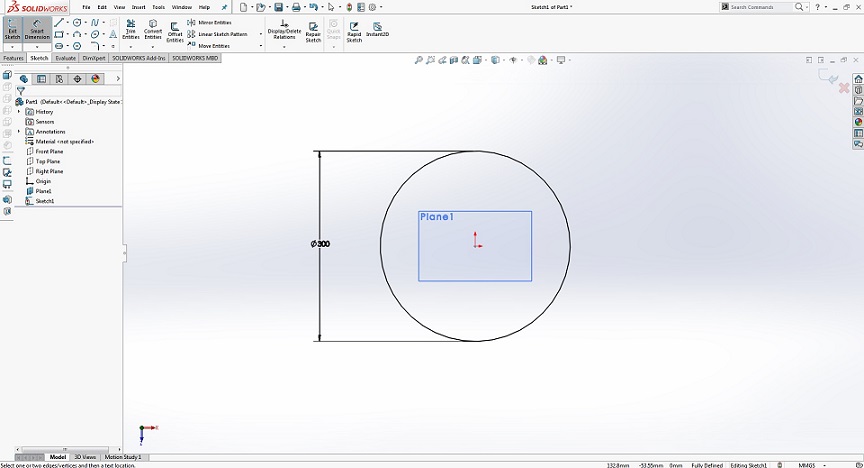The width and height of the screenshot is (864, 468).
Task: Click the Model tab at bottom
Action: point(57,457)
